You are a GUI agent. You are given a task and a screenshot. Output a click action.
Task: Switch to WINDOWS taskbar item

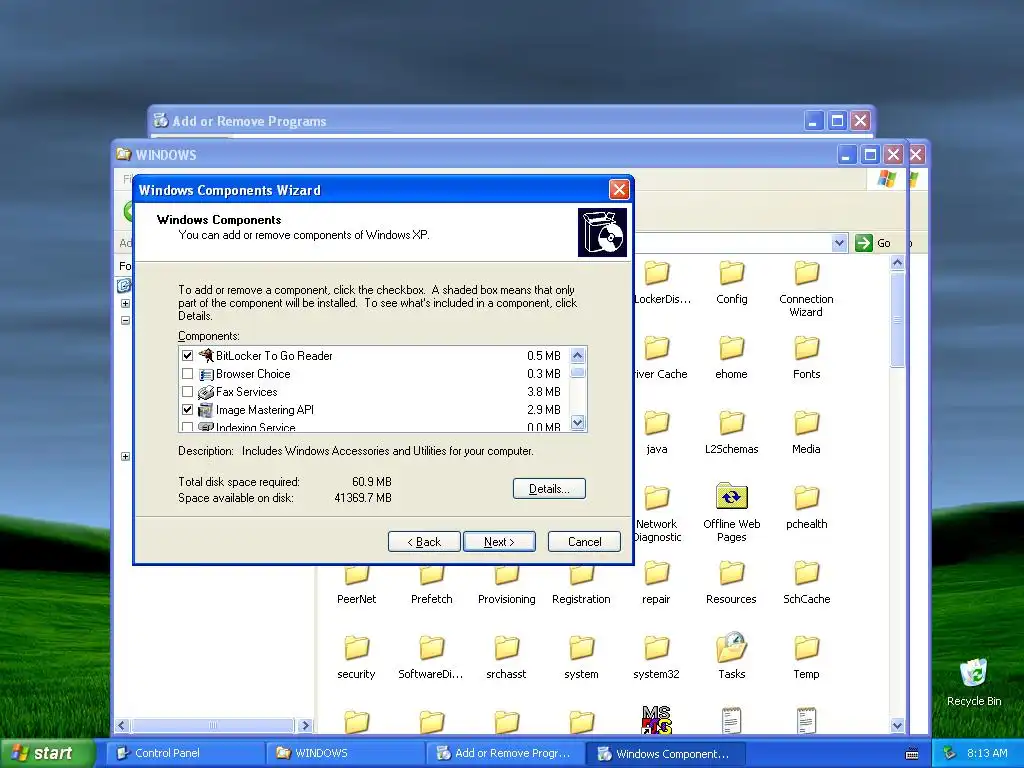(345, 753)
